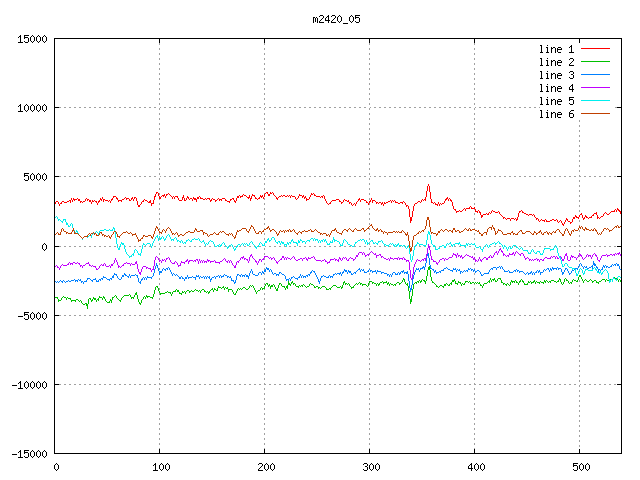Select the 500 x-axis tick label
640x480 pixels.
point(580,467)
